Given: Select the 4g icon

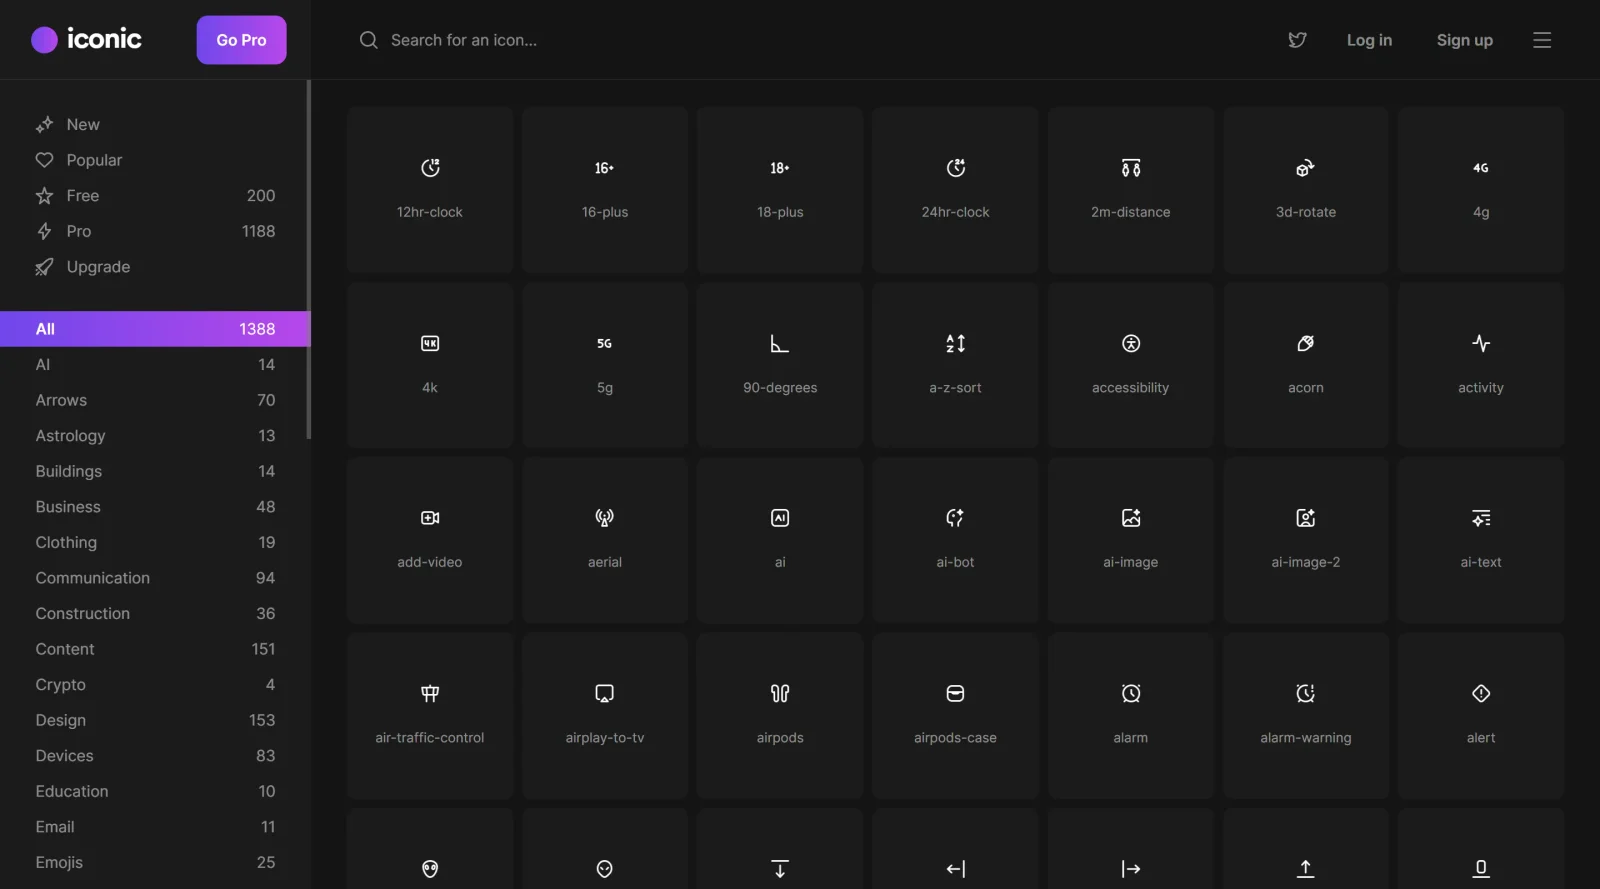Looking at the screenshot, I should (1481, 190).
